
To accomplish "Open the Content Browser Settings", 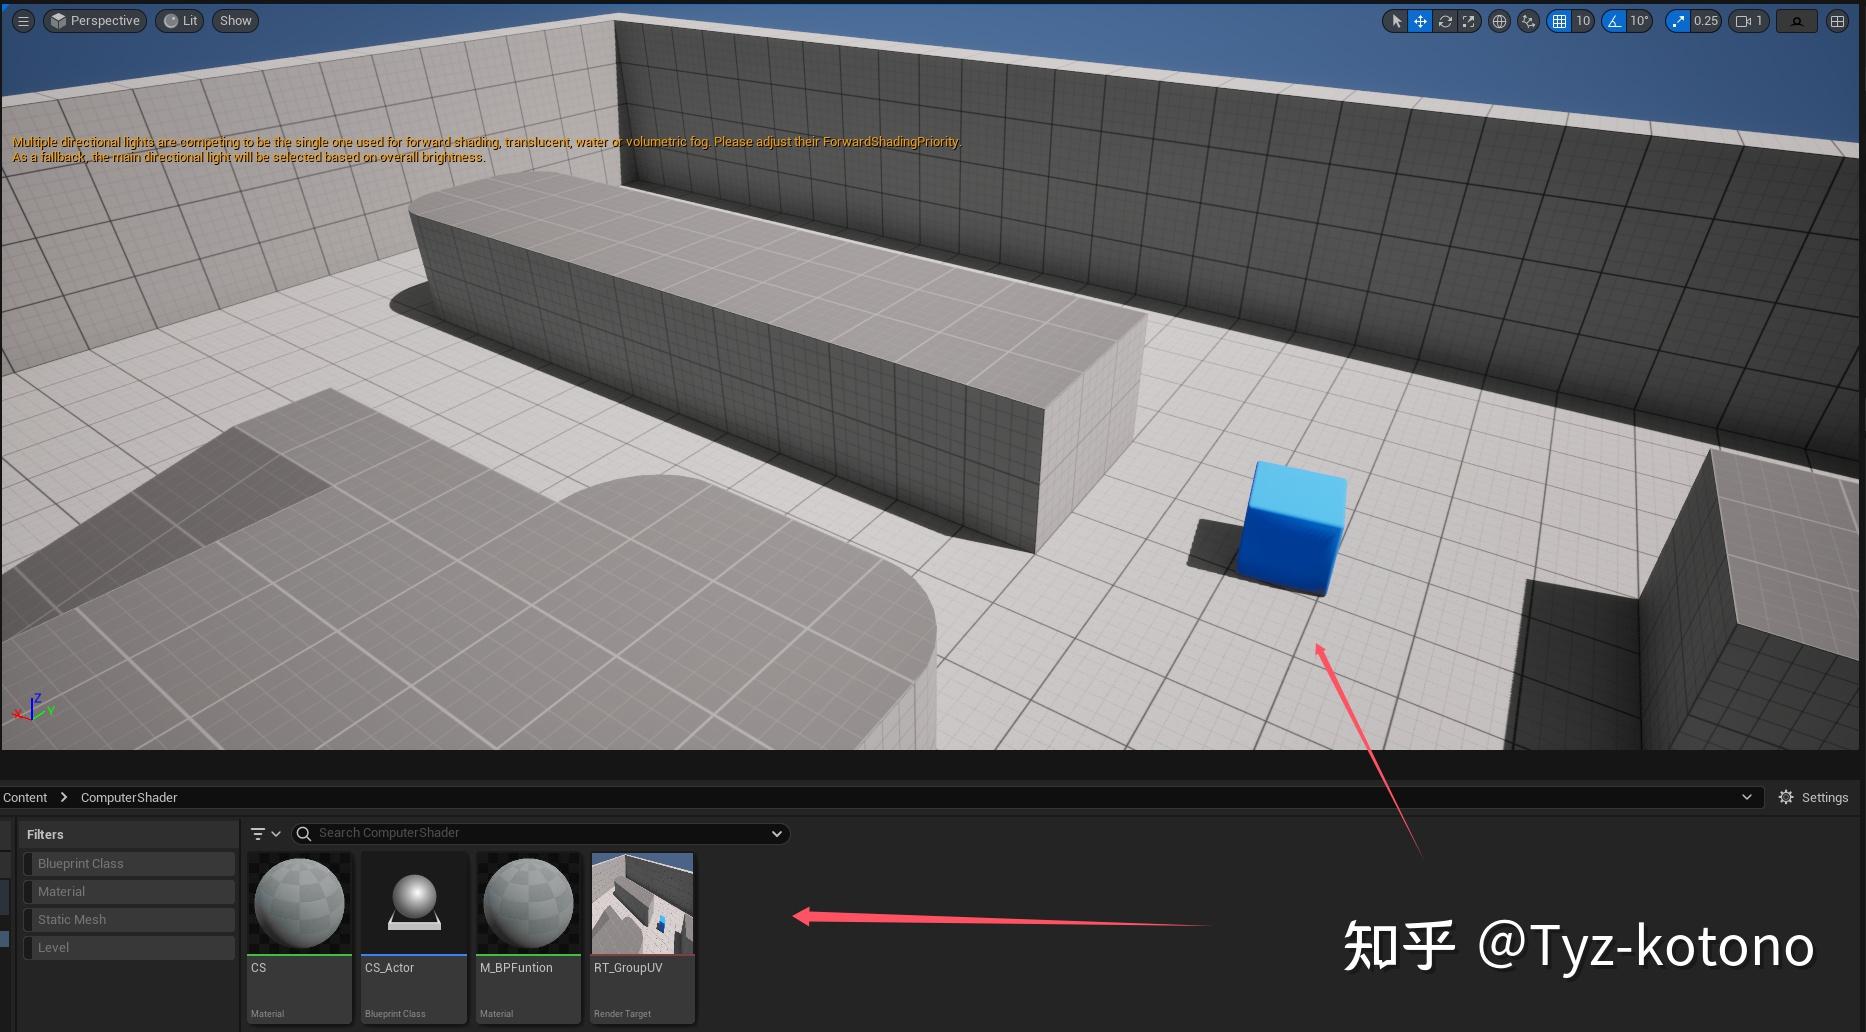I will pyautogui.click(x=1812, y=797).
